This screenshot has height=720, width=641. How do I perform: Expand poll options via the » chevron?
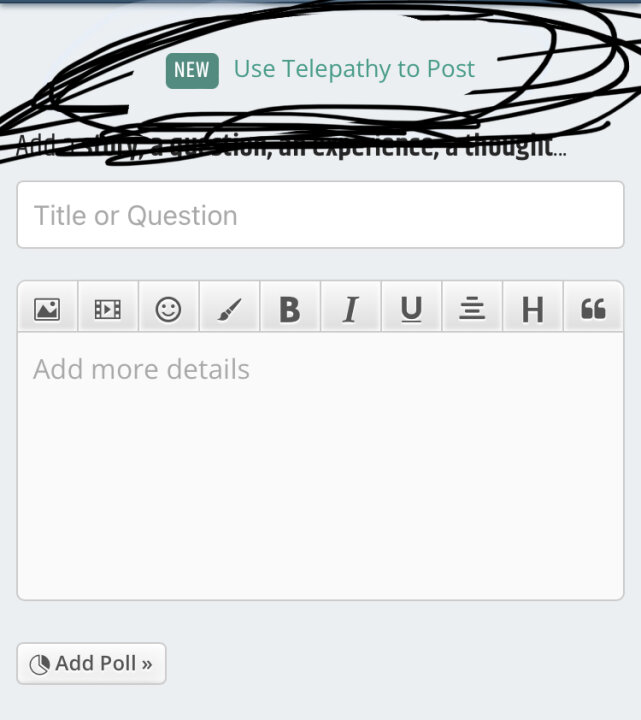point(147,664)
